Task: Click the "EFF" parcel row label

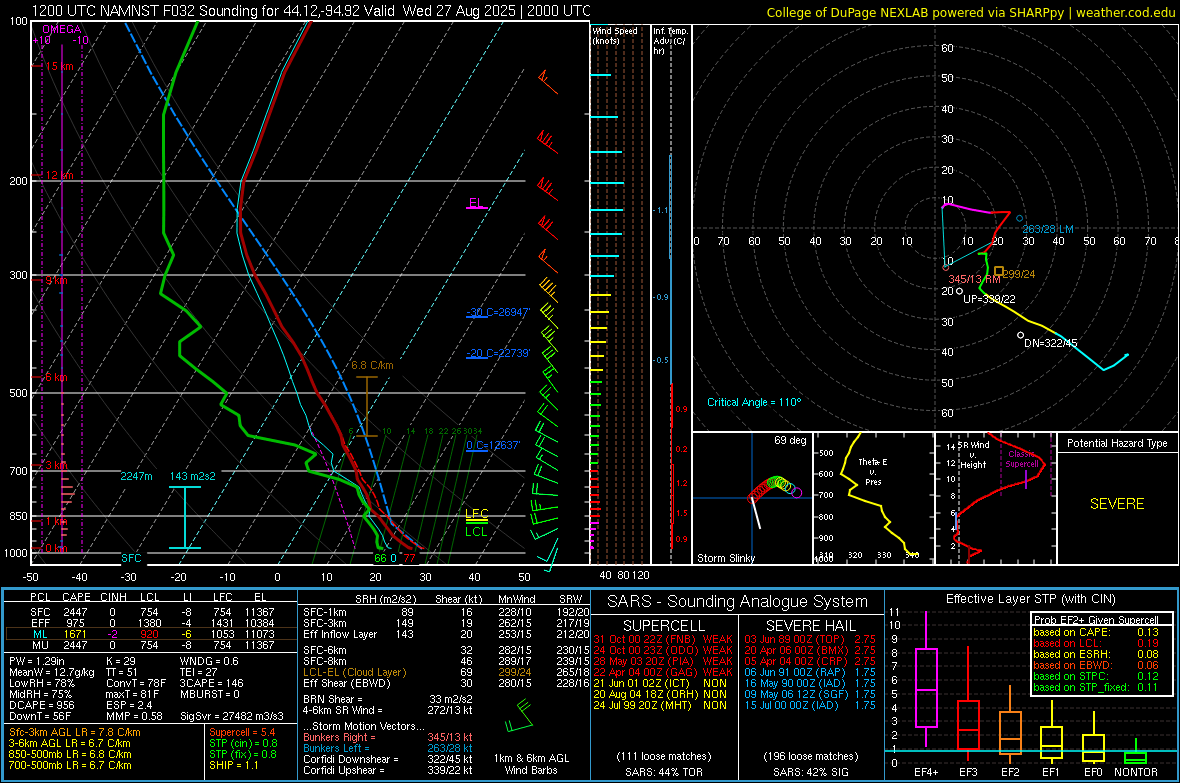Action: tap(40, 623)
